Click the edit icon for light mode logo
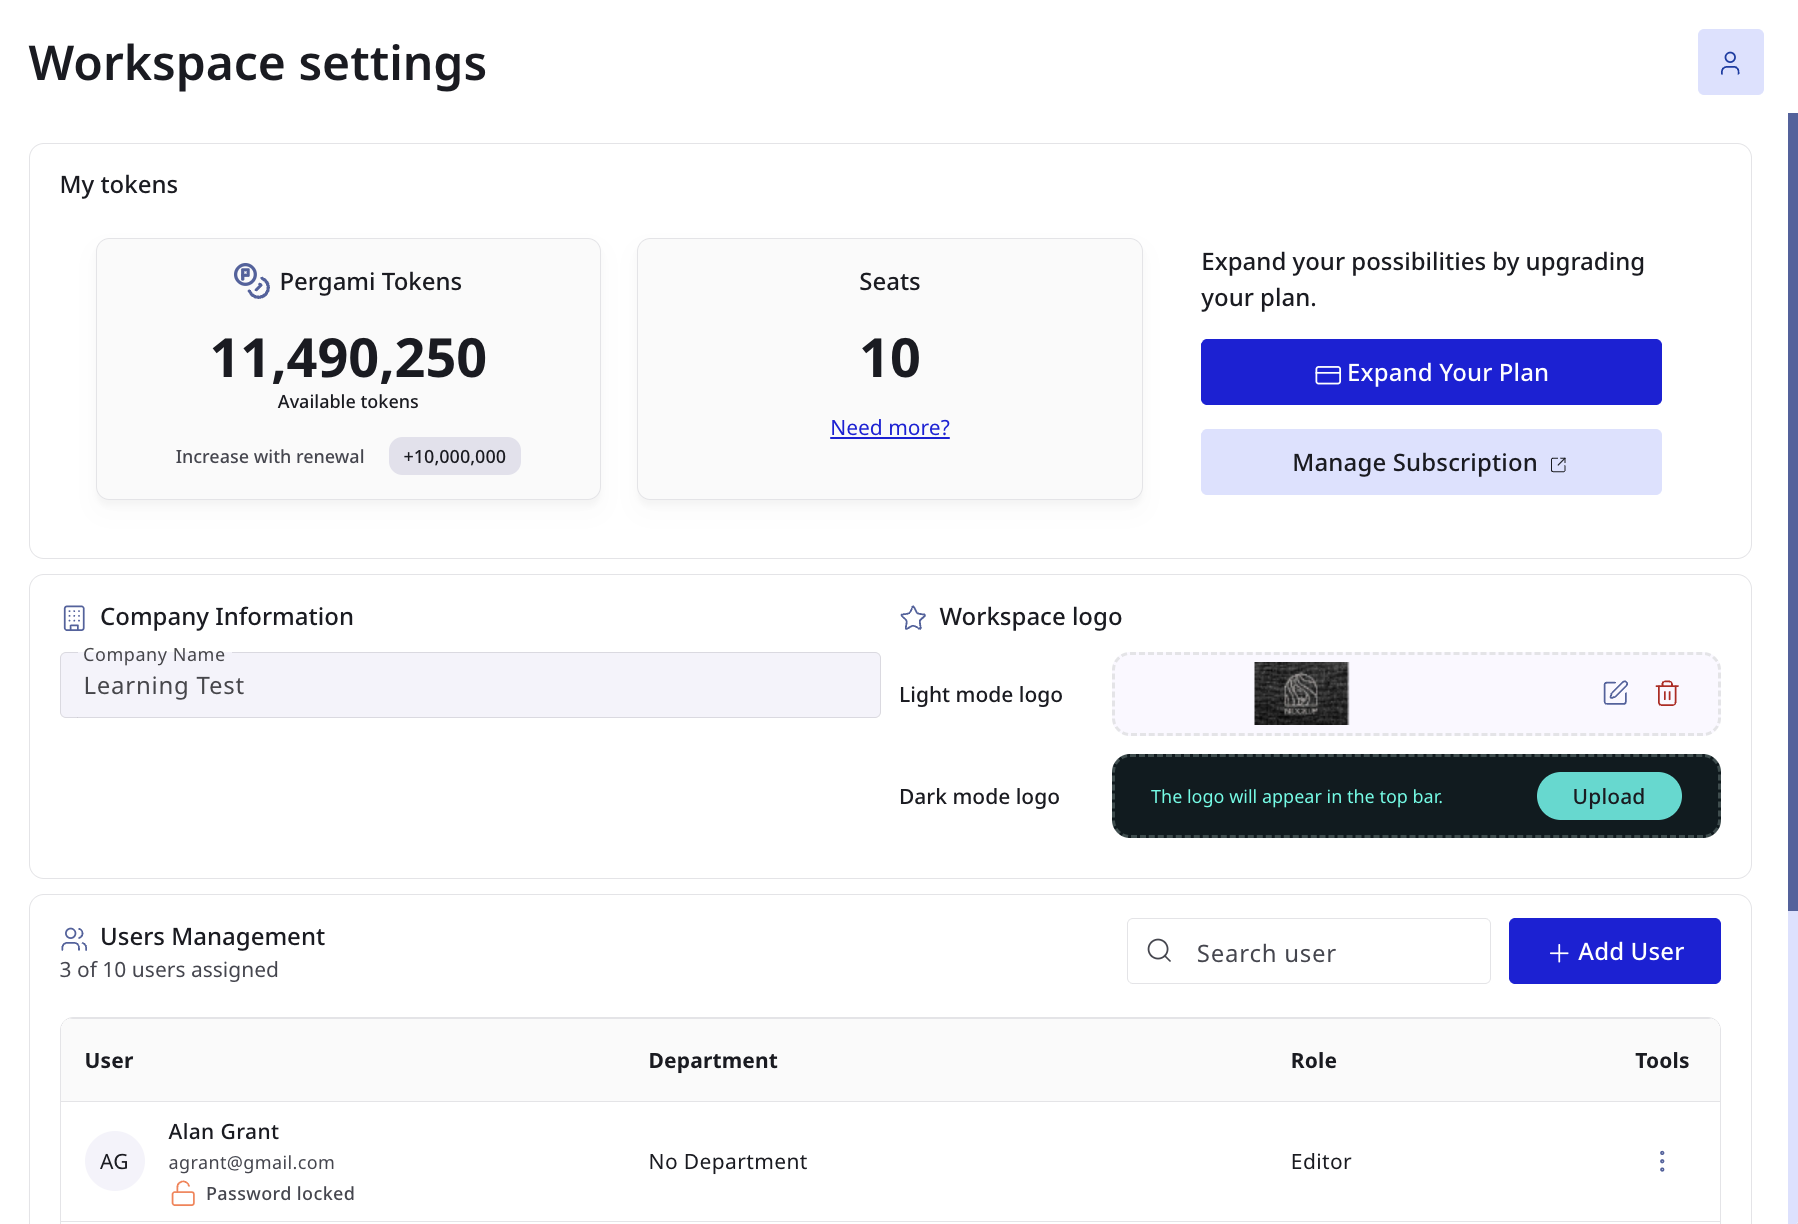Screen dimensions: 1798x1224 click(x=1615, y=693)
